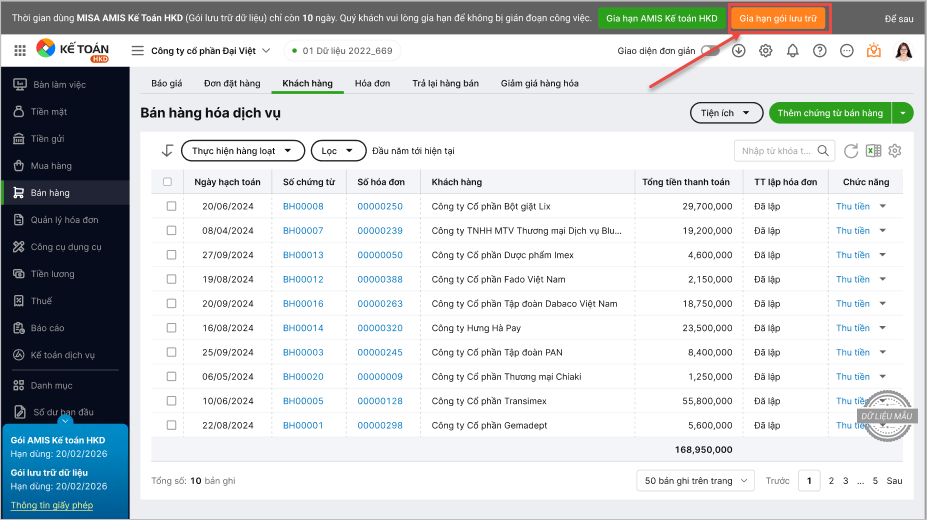Screen dimensions: 927x520
Task: Open the settings gear in top bar
Action: click(x=766, y=51)
